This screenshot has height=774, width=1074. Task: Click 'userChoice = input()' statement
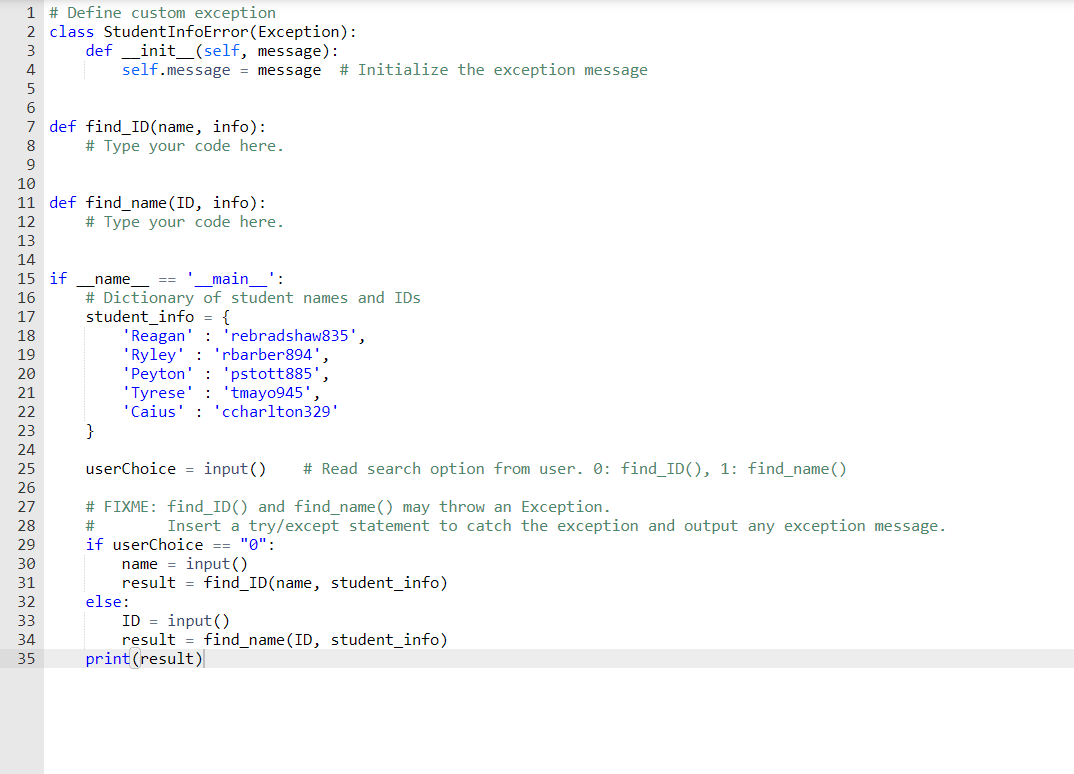[175, 469]
